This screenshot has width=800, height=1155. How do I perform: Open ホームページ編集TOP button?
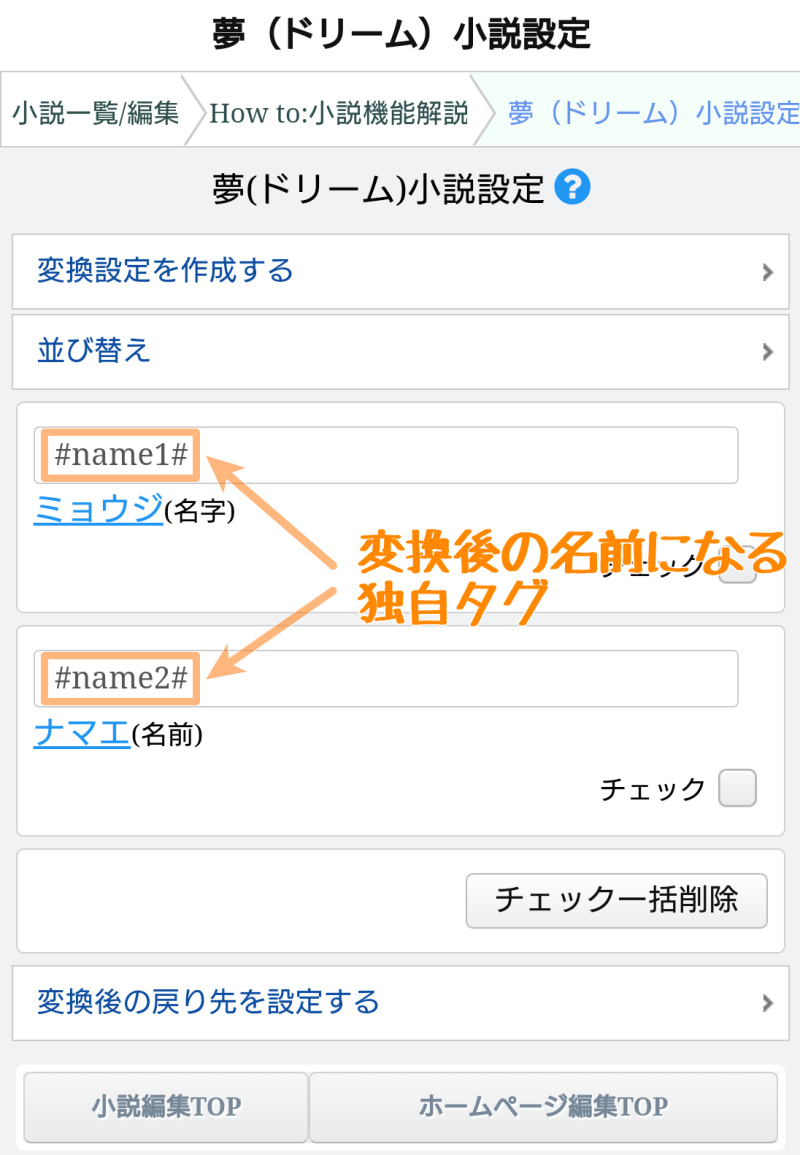(x=543, y=1107)
